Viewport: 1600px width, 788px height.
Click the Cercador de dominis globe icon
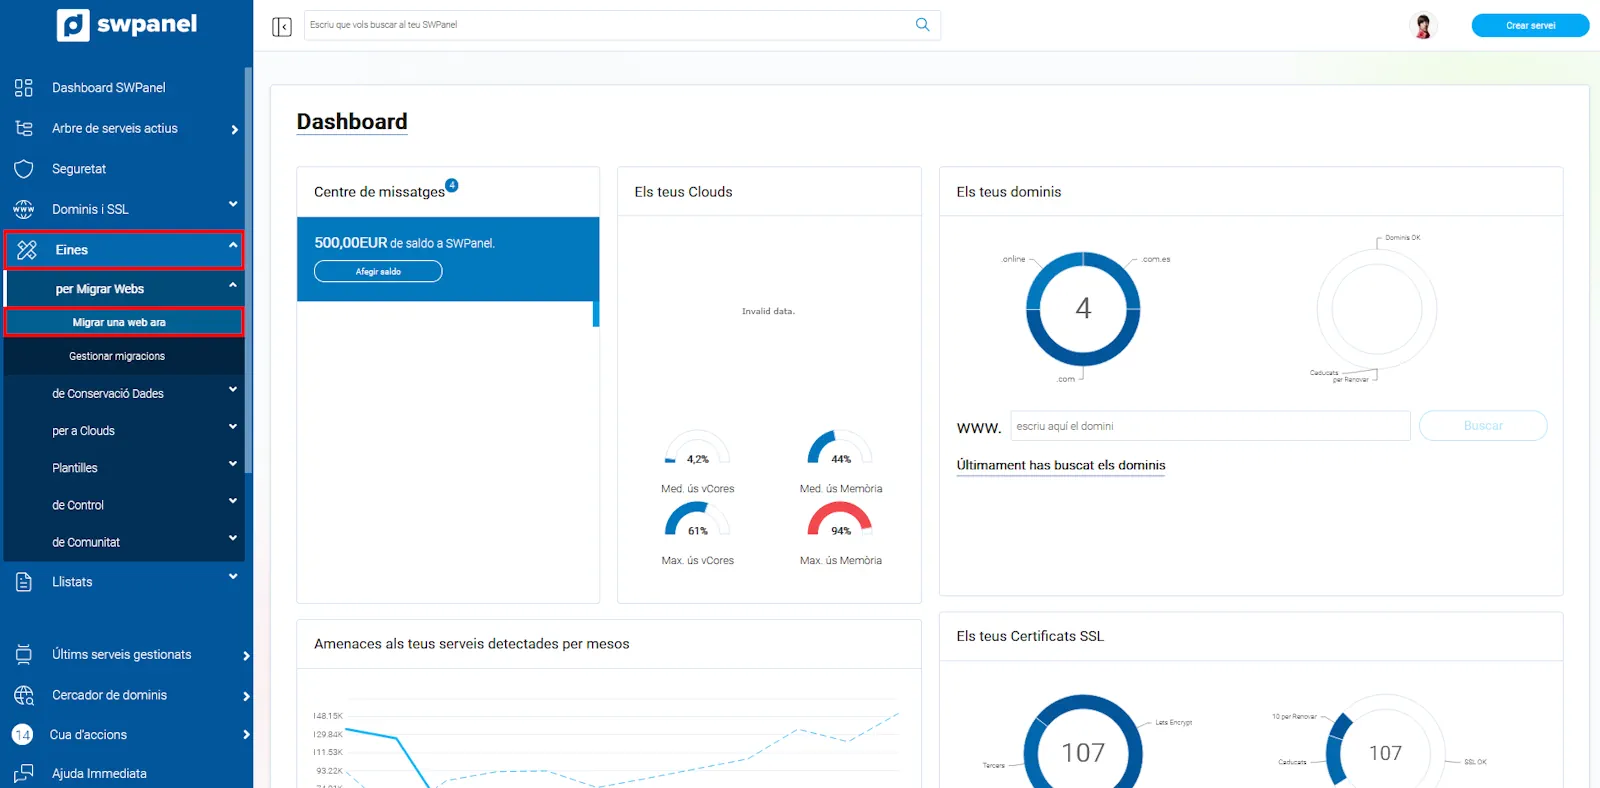tap(24, 695)
